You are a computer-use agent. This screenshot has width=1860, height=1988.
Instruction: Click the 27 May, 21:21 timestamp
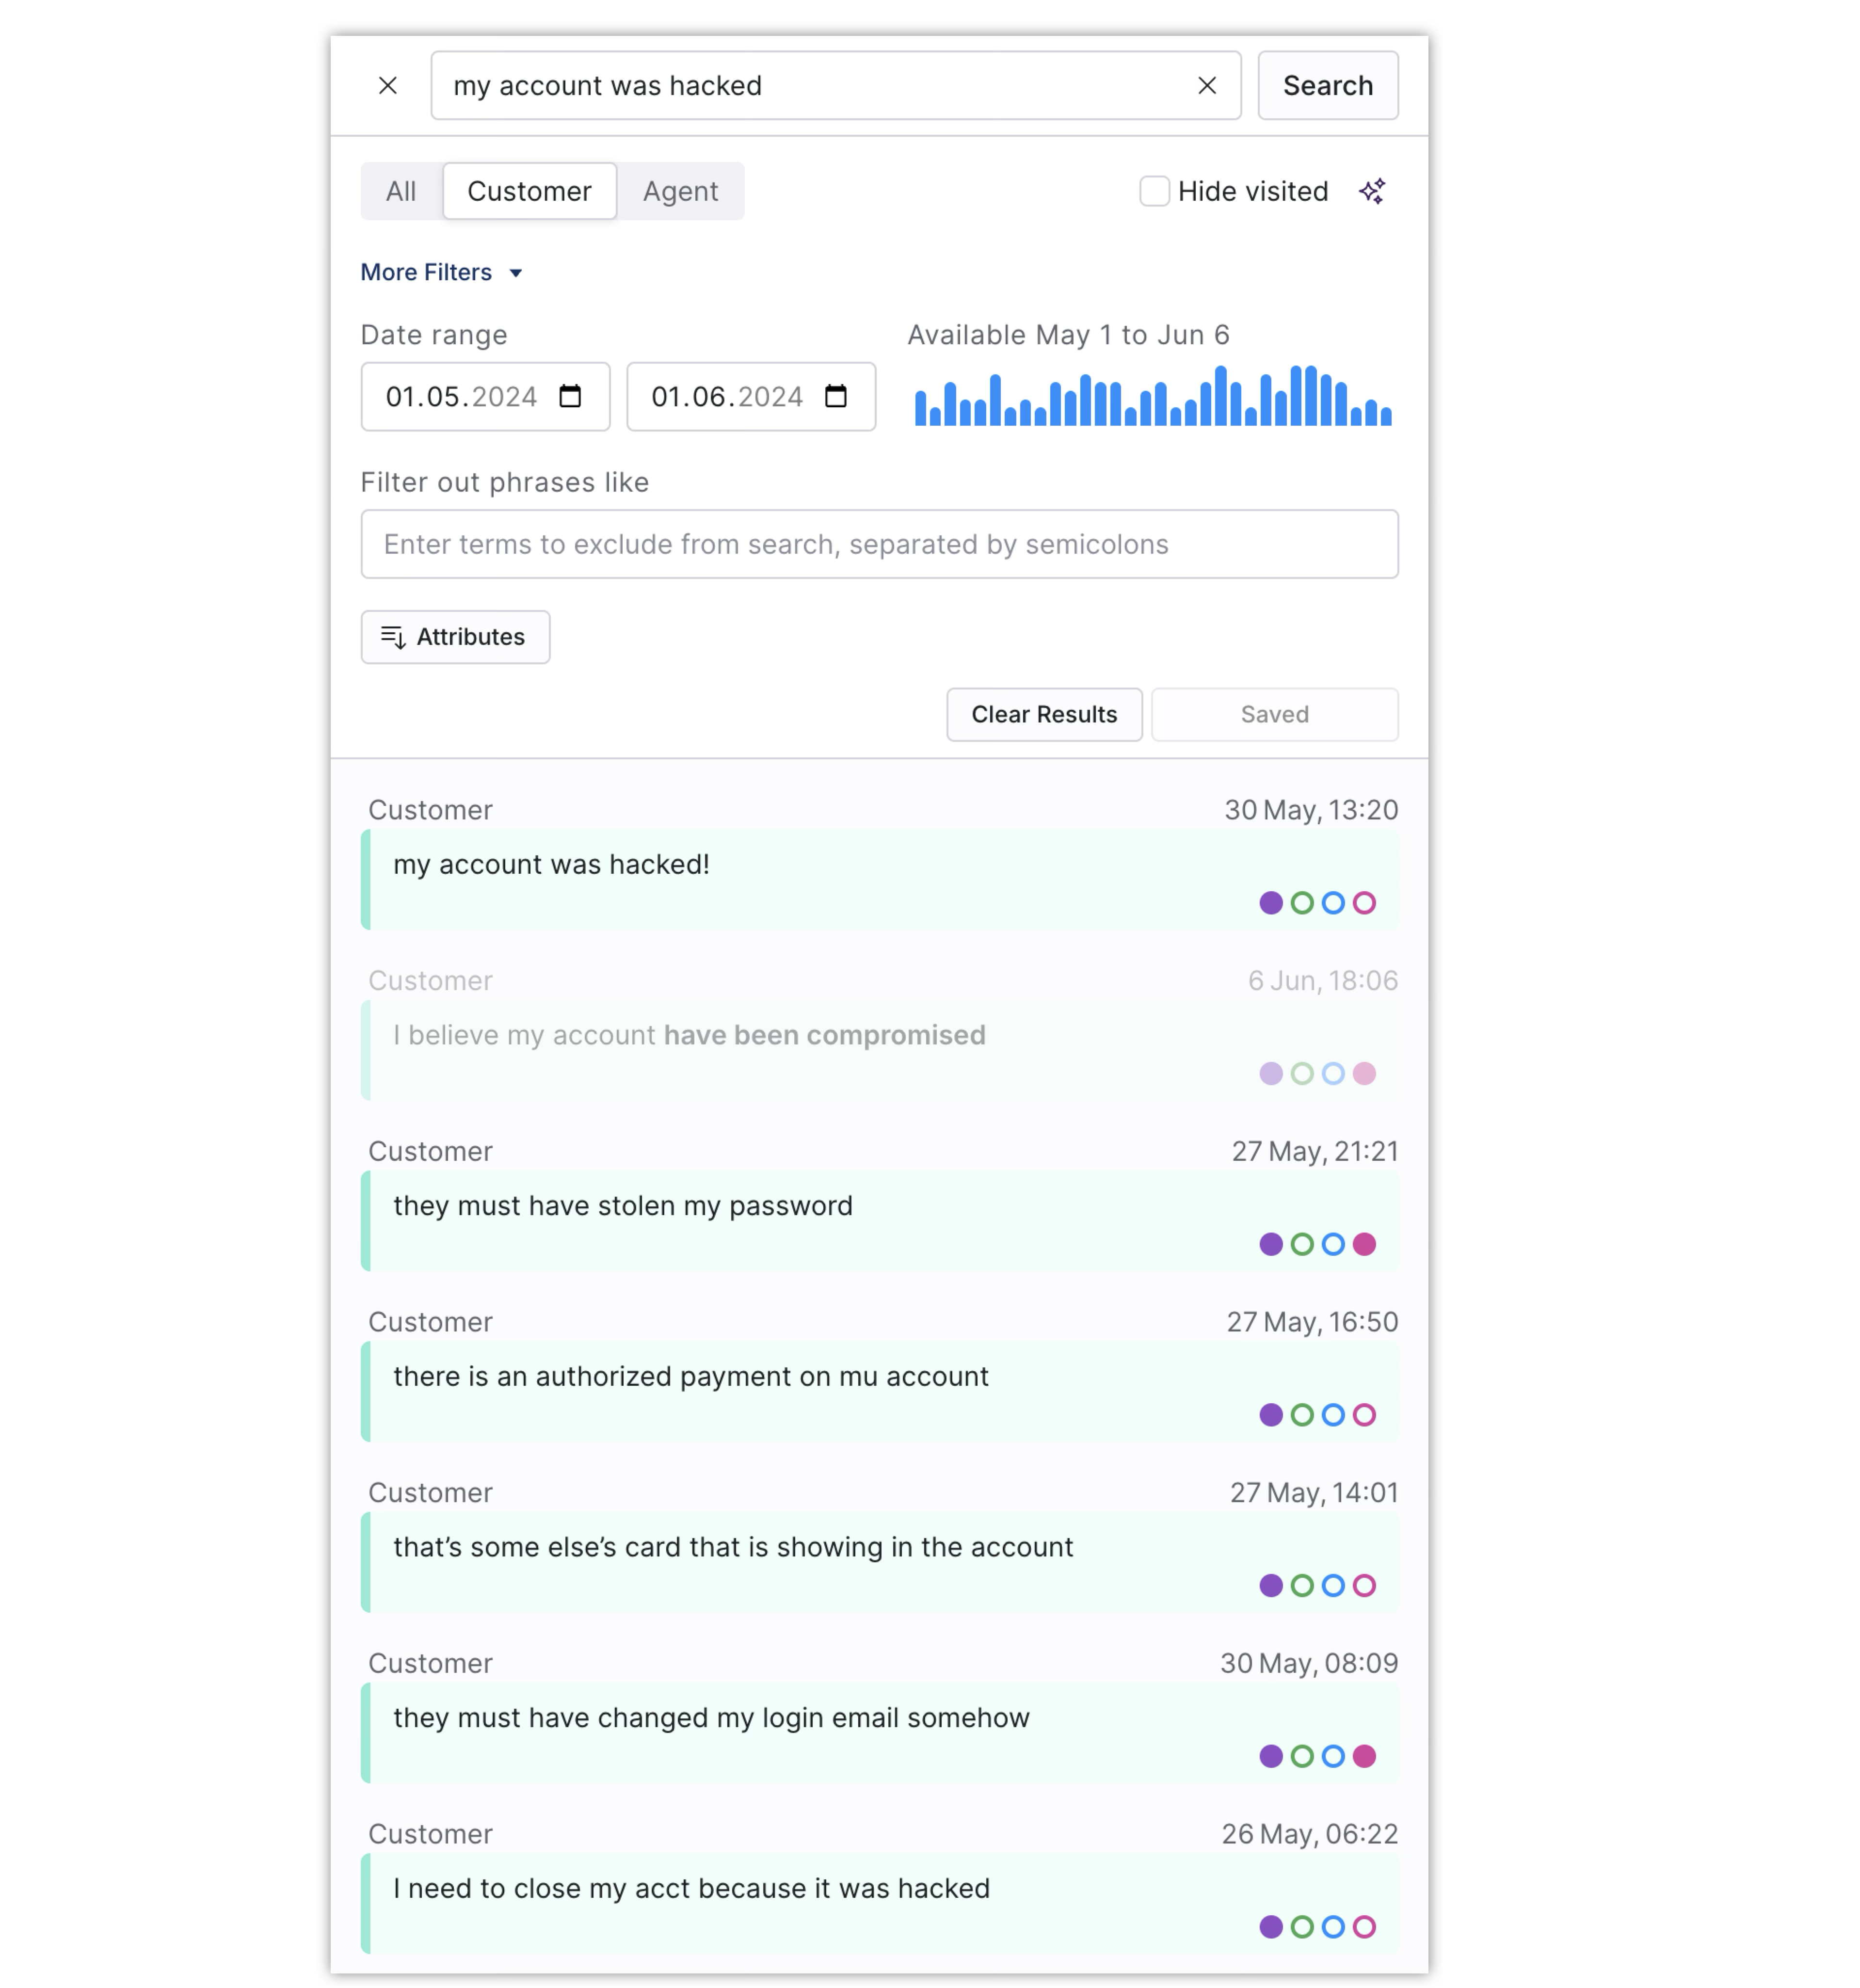[1314, 1152]
